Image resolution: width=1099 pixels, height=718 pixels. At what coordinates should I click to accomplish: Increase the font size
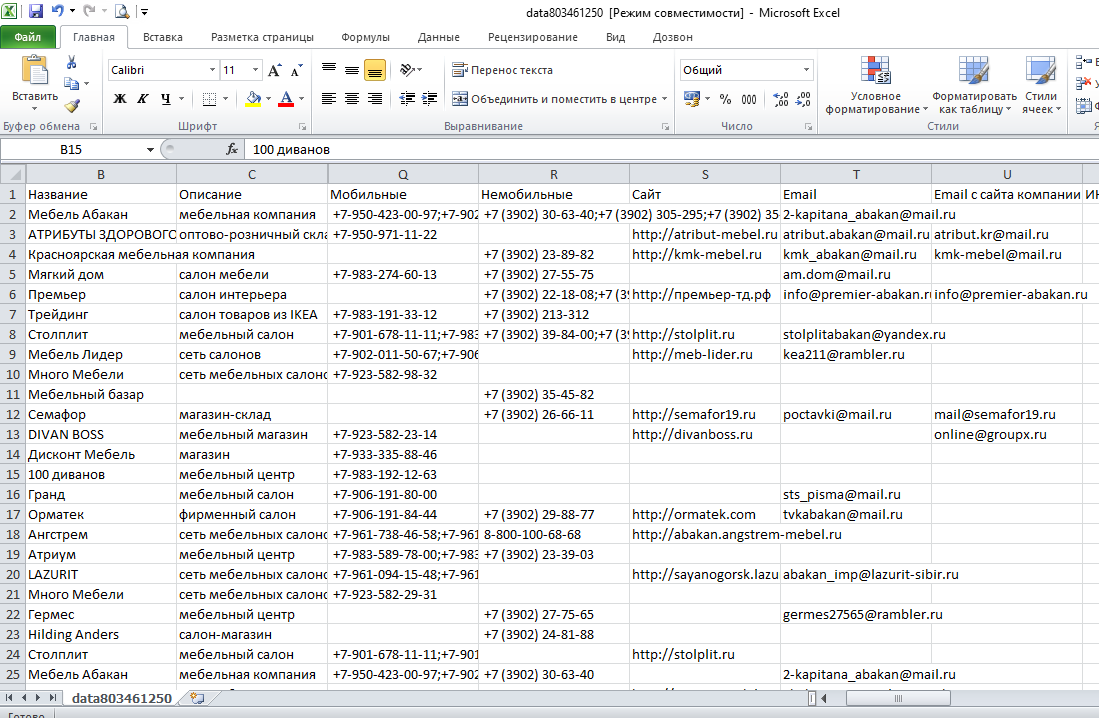pyautogui.click(x=275, y=70)
